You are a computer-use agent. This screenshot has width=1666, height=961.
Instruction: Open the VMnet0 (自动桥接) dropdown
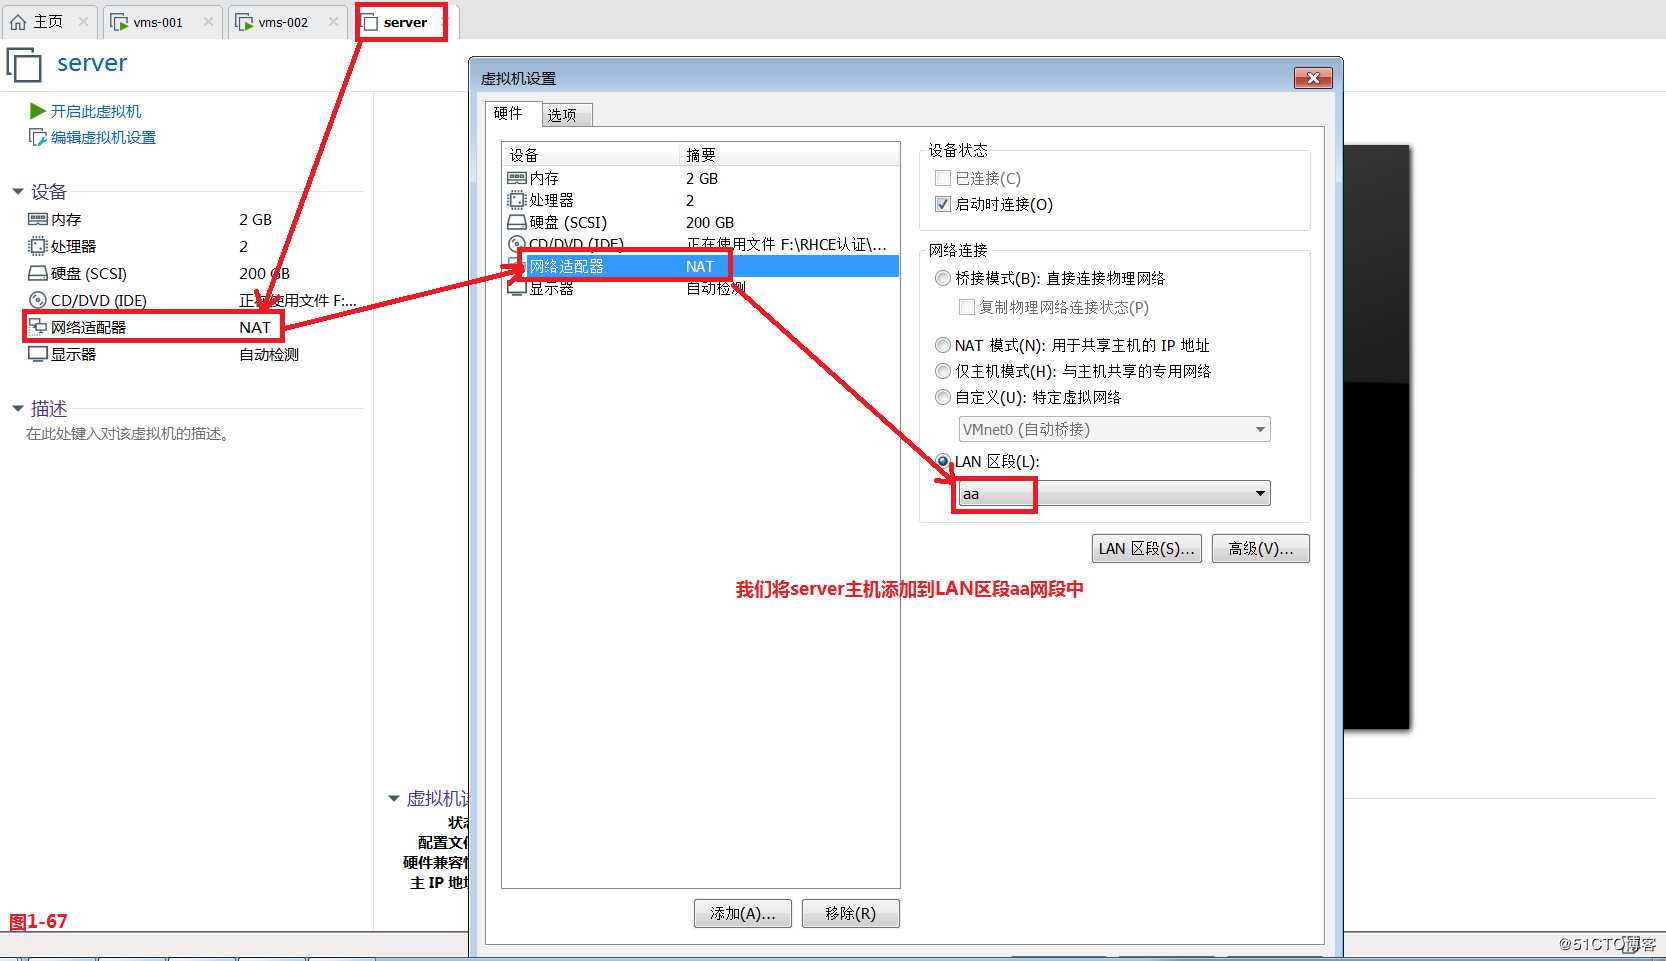click(x=1114, y=429)
